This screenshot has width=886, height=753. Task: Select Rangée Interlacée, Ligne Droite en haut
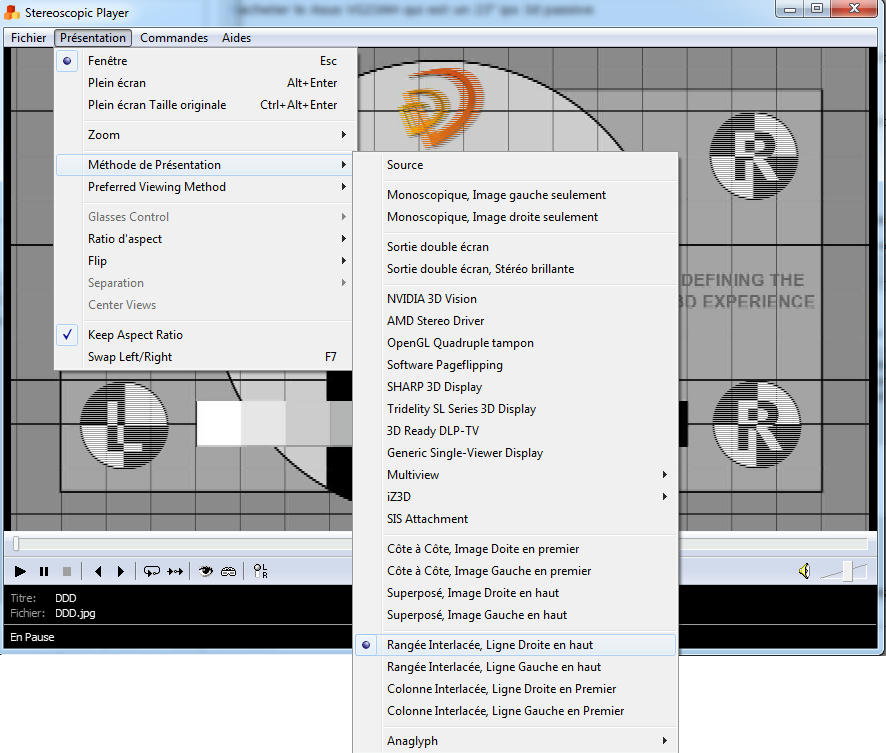(515, 645)
